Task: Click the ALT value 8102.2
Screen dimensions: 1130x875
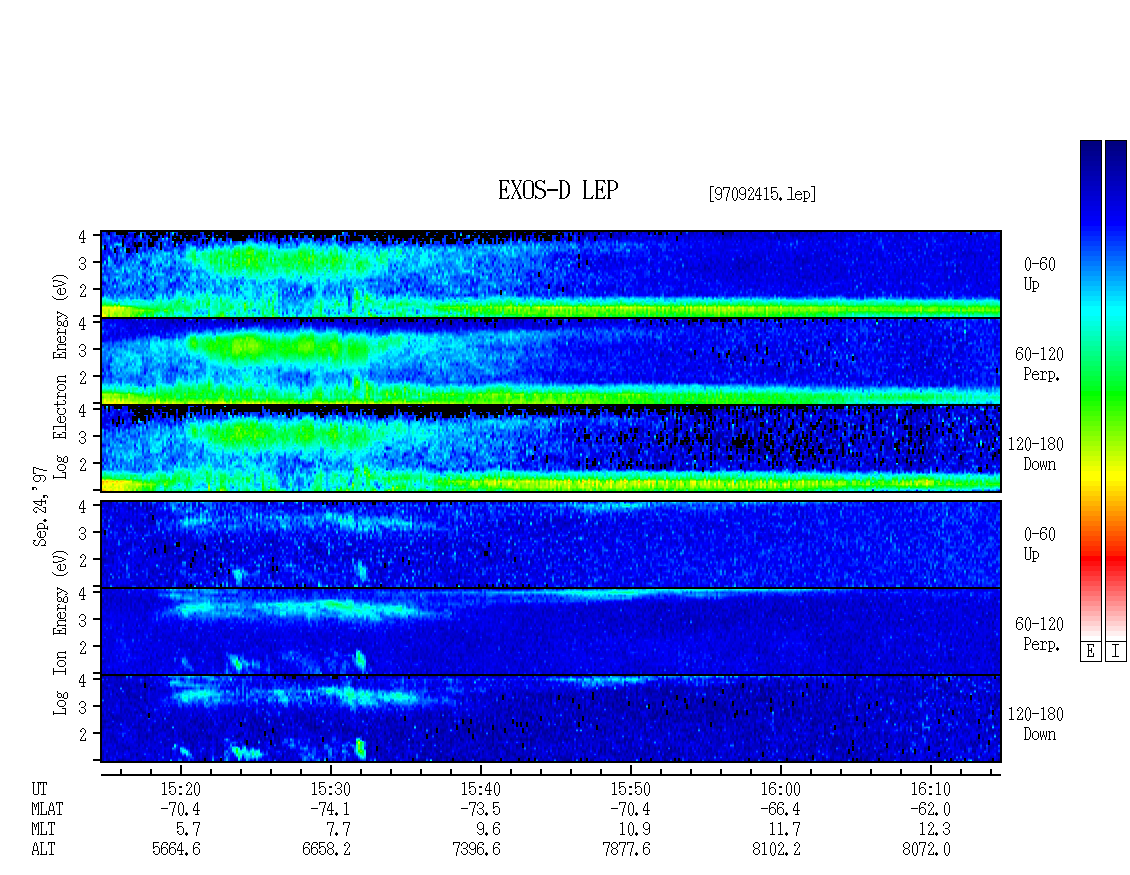Action: point(776,850)
